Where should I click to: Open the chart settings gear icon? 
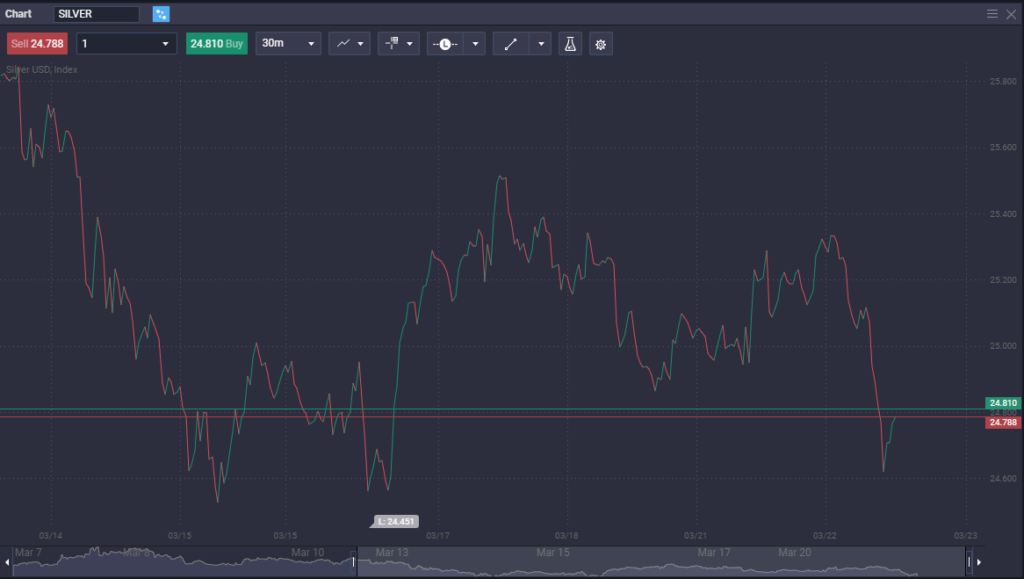(x=600, y=43)
